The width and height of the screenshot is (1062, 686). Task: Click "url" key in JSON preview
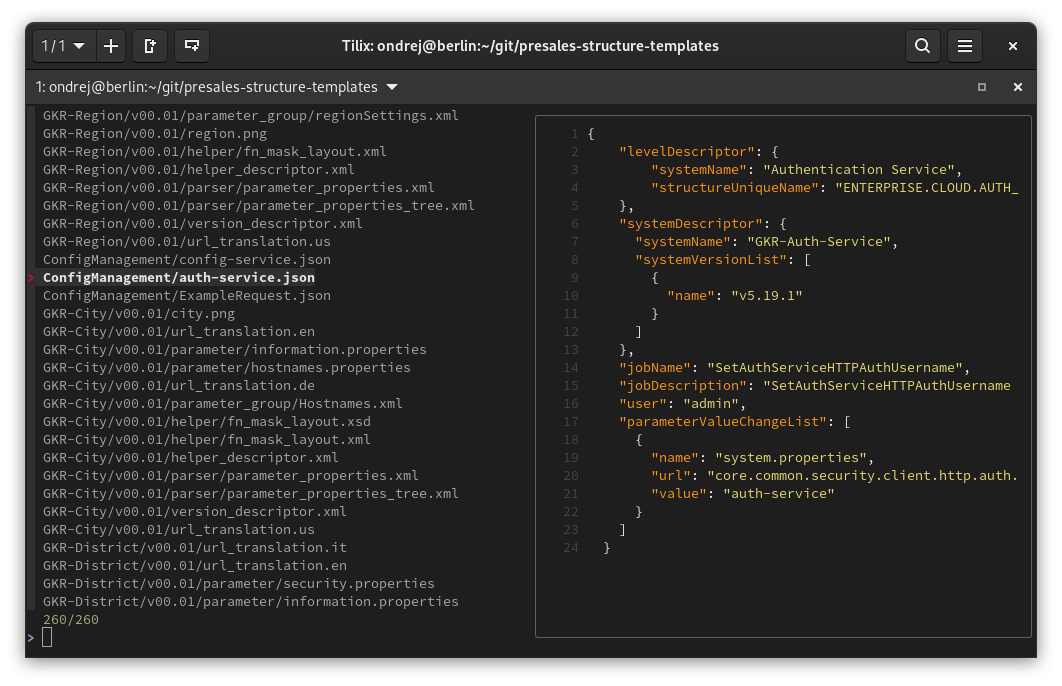point(671,475)
